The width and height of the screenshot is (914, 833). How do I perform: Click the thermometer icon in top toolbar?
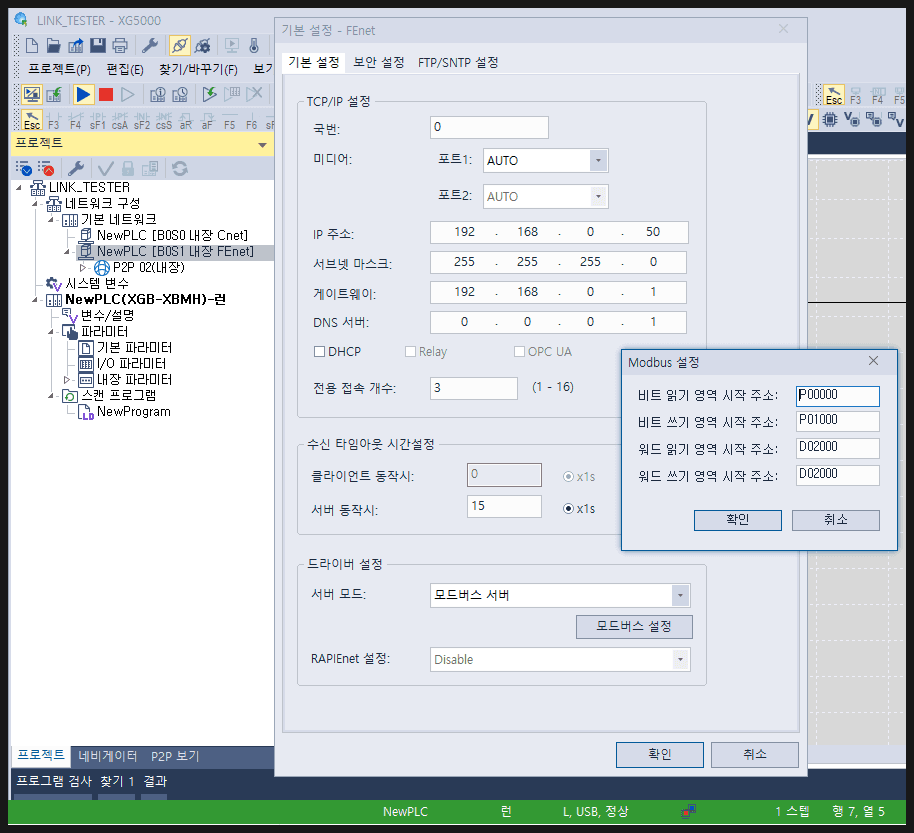click(x=254, y=45)
